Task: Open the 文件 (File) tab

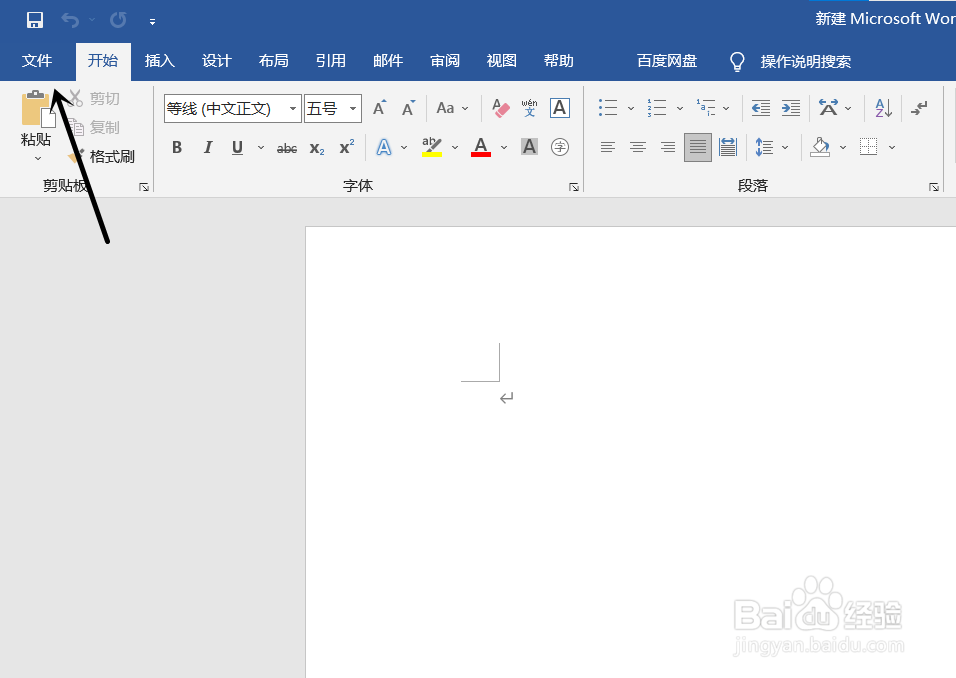Action: click(x=37, y=61)
